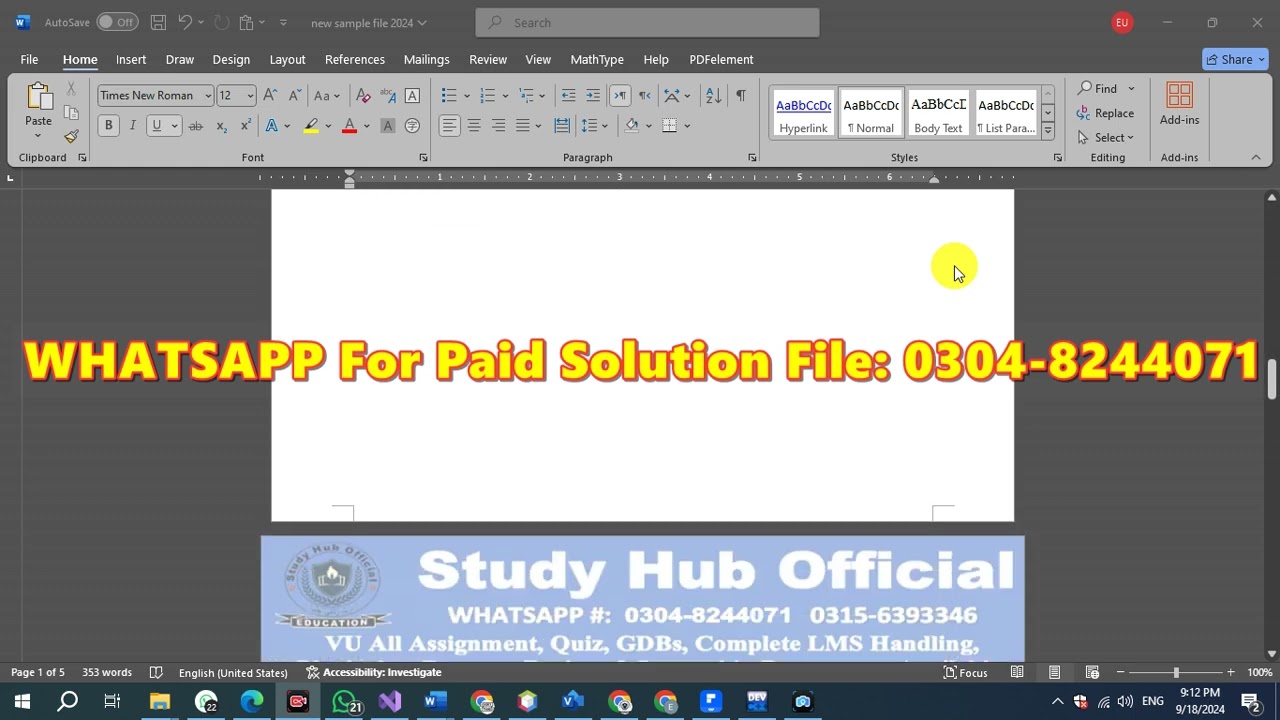1280x720 pixels.
Task: Center align text
Action: click(474, 125)
